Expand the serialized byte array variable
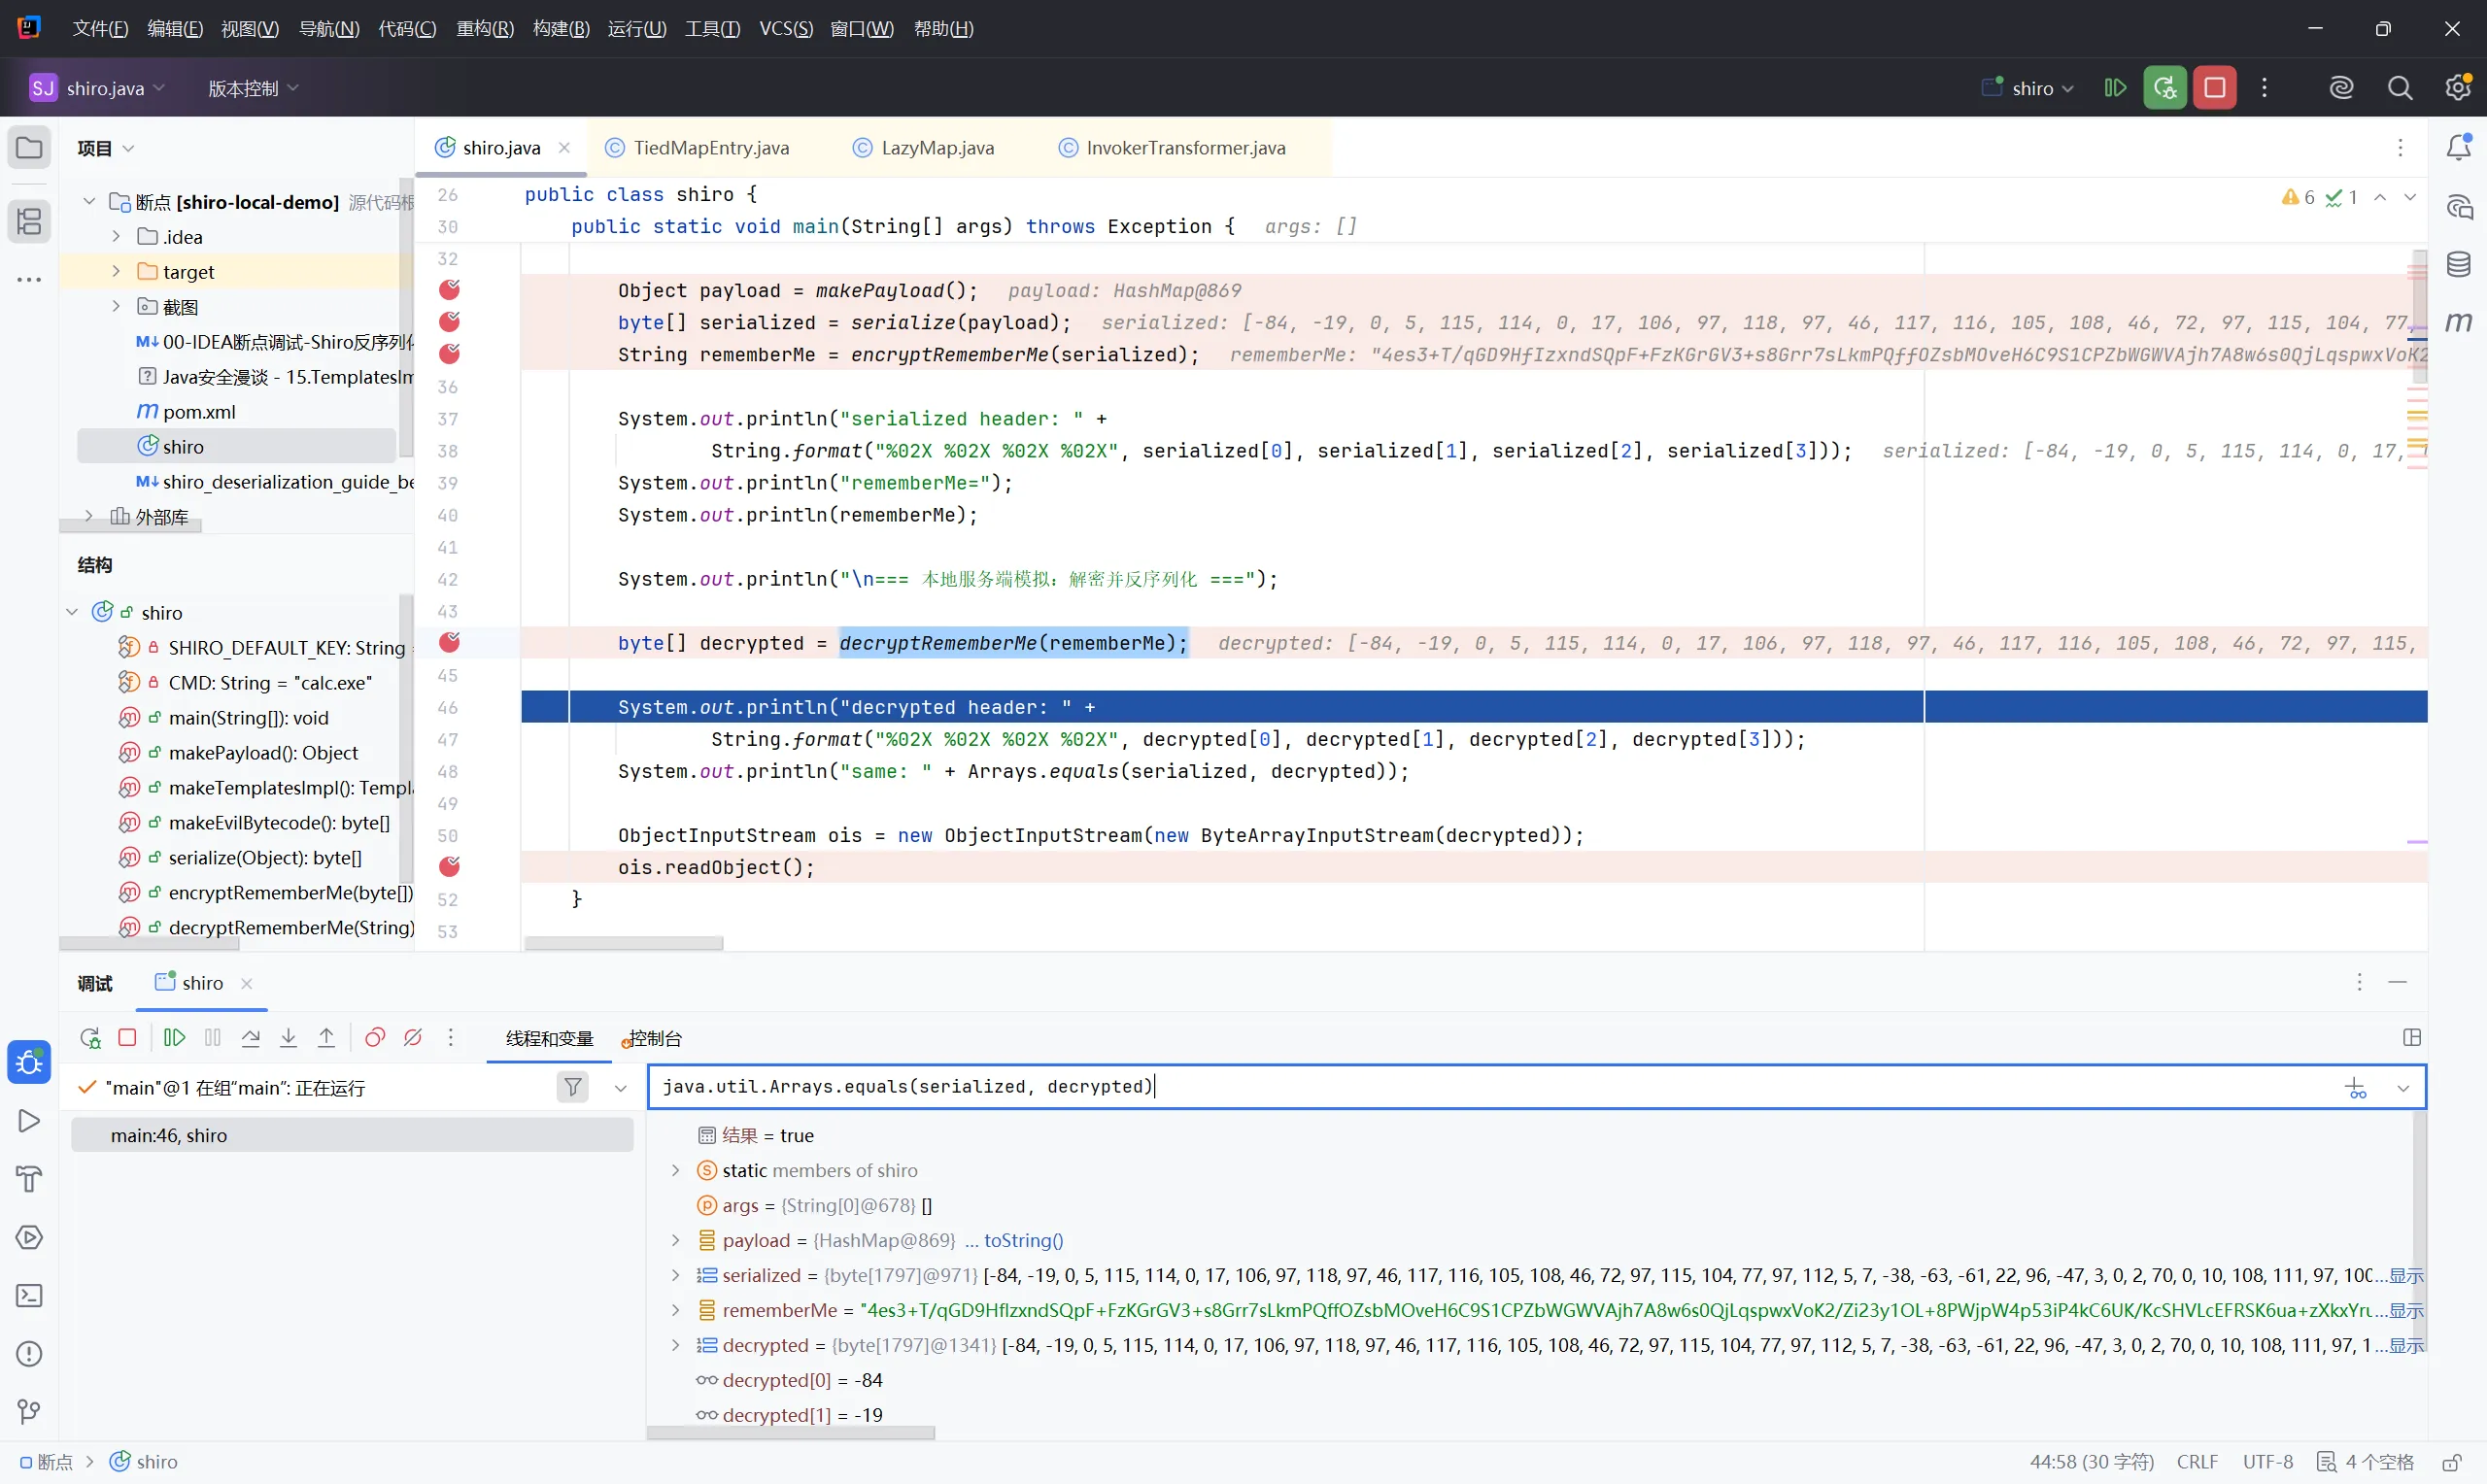This screenshot has width=2487, height=1484. pos(676,1275)
